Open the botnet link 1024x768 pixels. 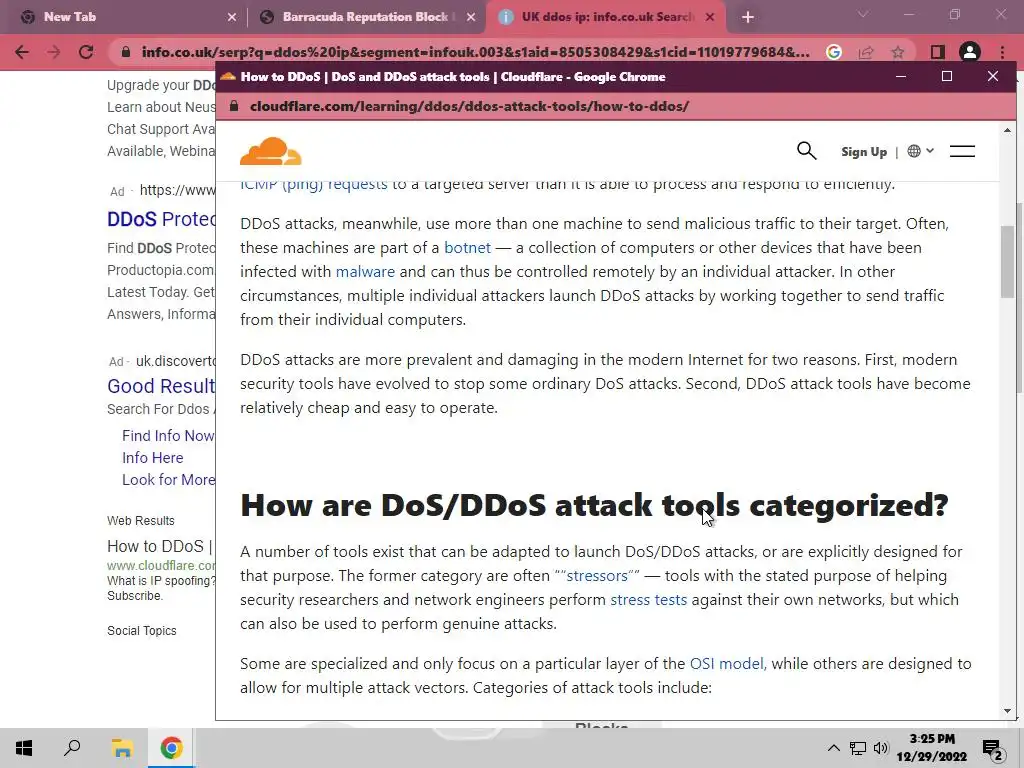pos(467,248)
